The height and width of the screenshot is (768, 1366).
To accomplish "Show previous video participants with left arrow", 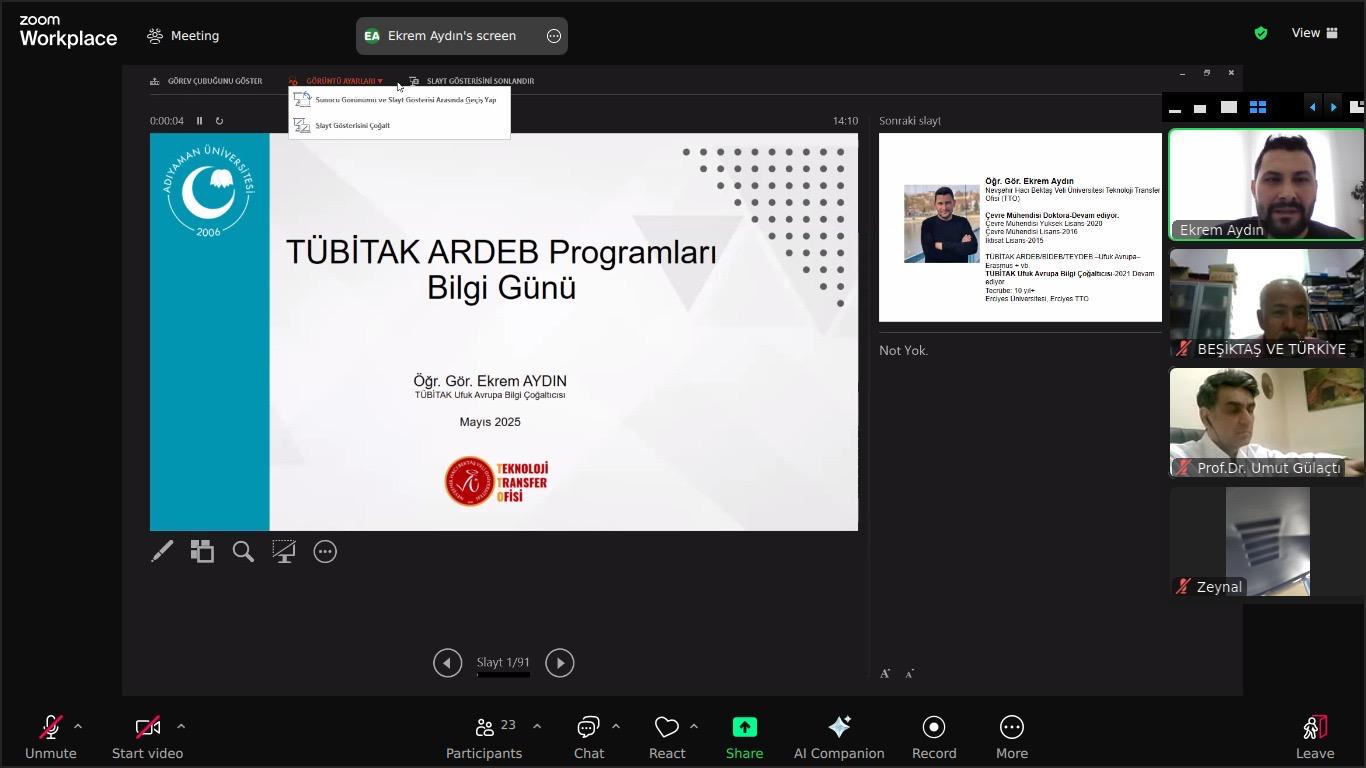I will coord(1312,107).
